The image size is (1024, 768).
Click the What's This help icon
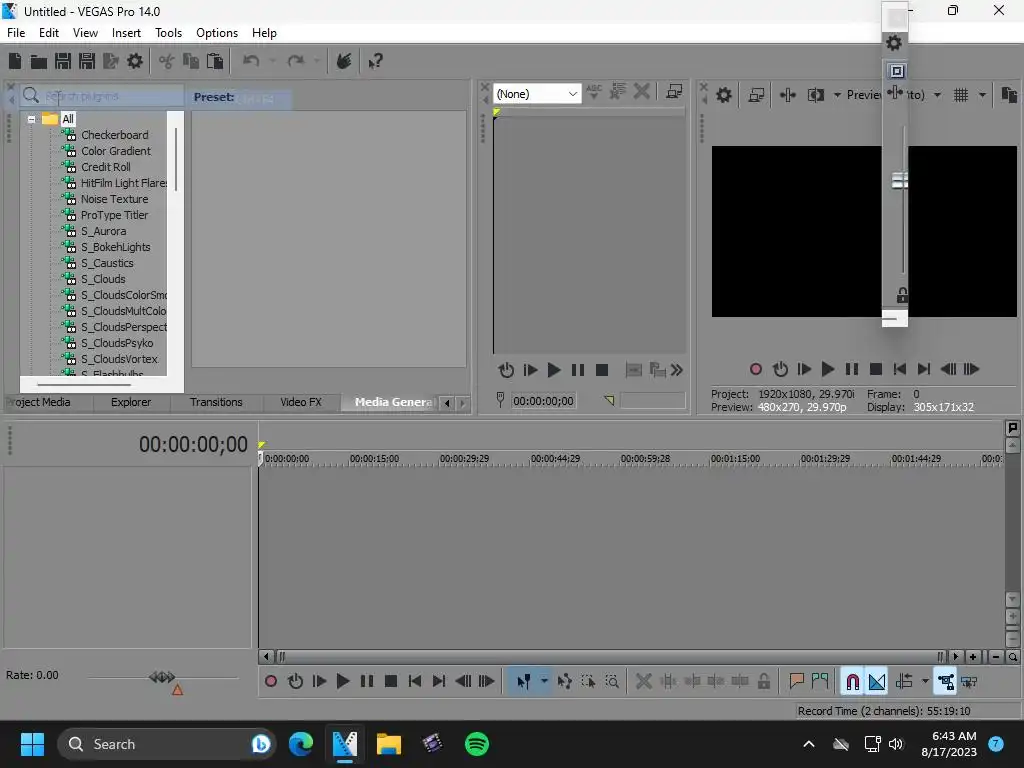point(375,61)
